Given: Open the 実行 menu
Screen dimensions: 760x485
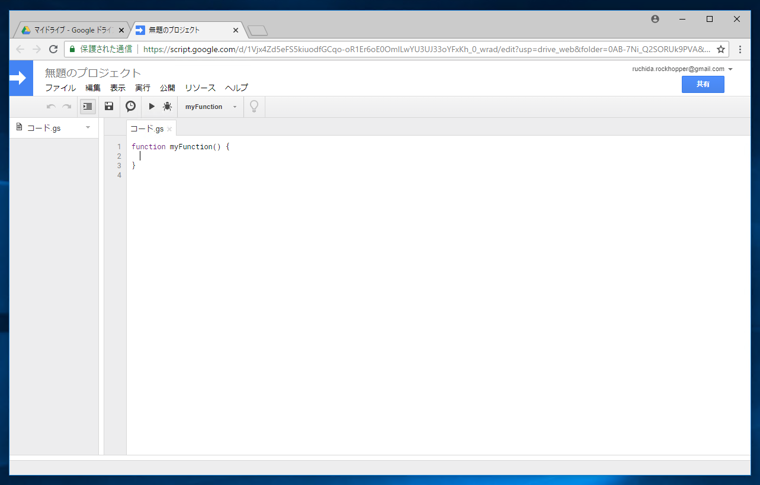Looking at the screenshot, I should click(142, 88).
